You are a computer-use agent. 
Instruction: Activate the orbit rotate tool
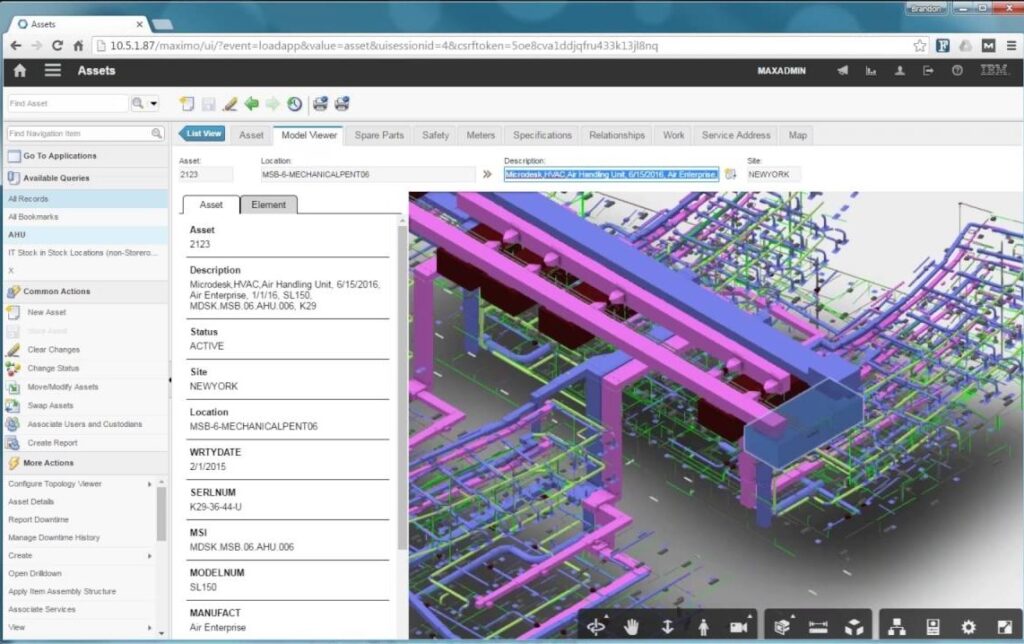point(597,626)
